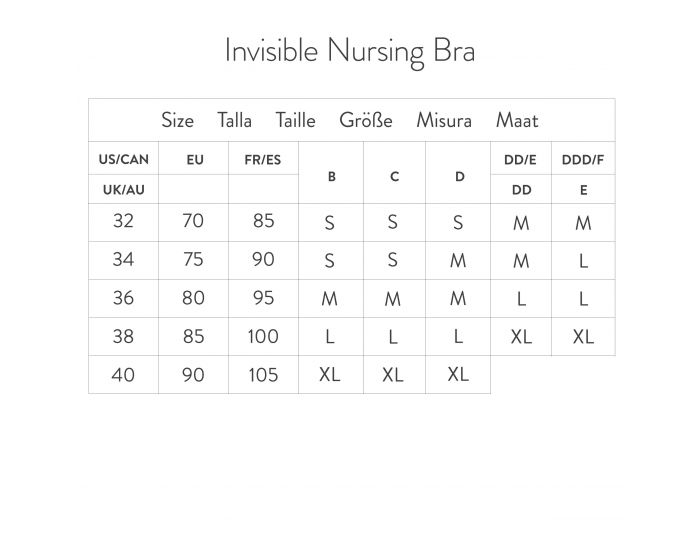
Task: Select US/CAN band size 32 cell
Action: [123, 221]
